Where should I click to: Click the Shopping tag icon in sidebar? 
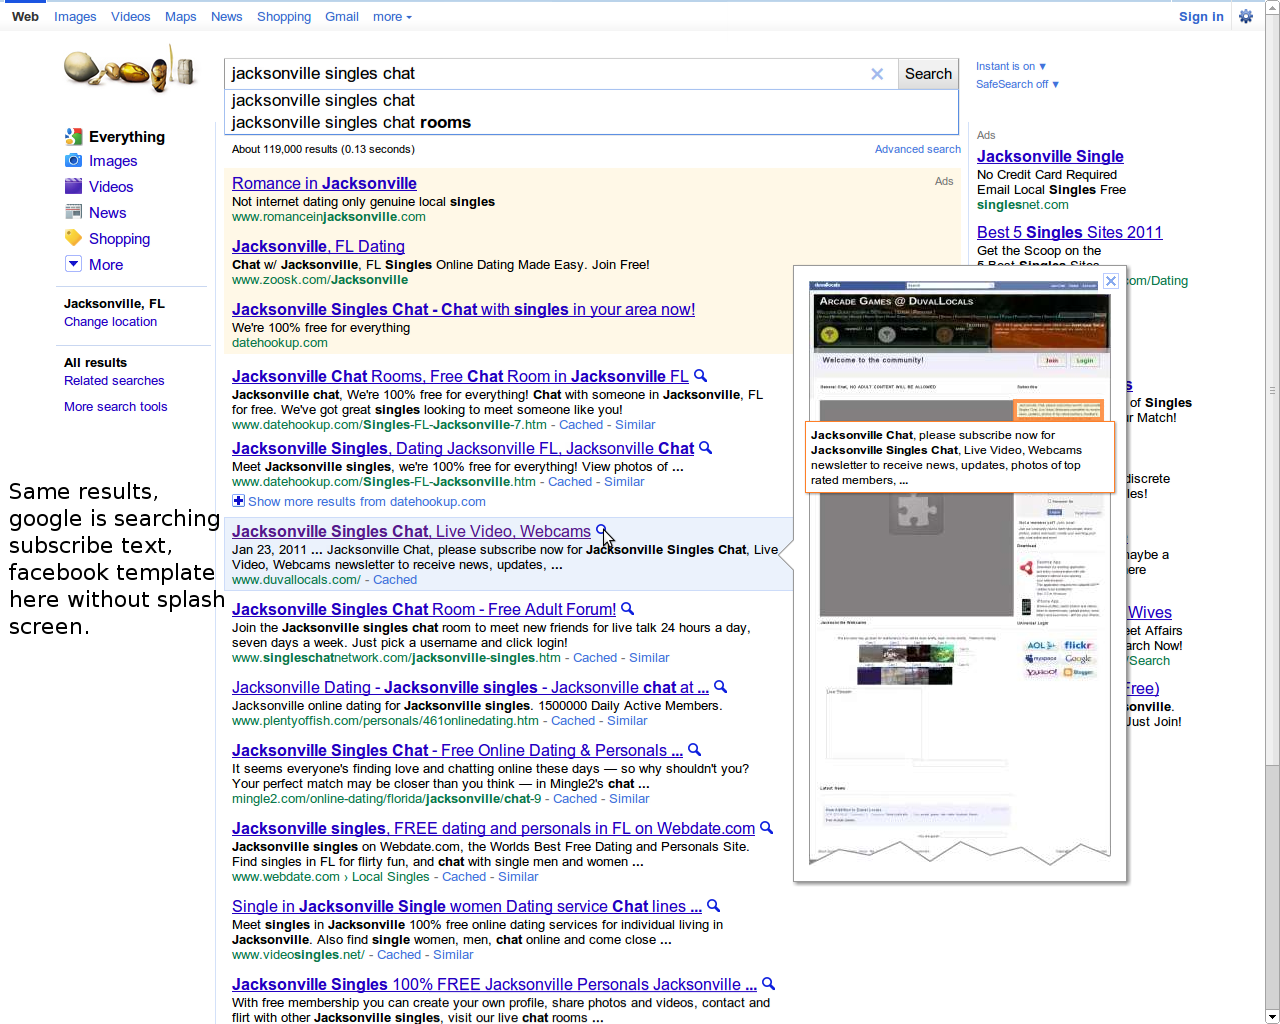[73, 238]
